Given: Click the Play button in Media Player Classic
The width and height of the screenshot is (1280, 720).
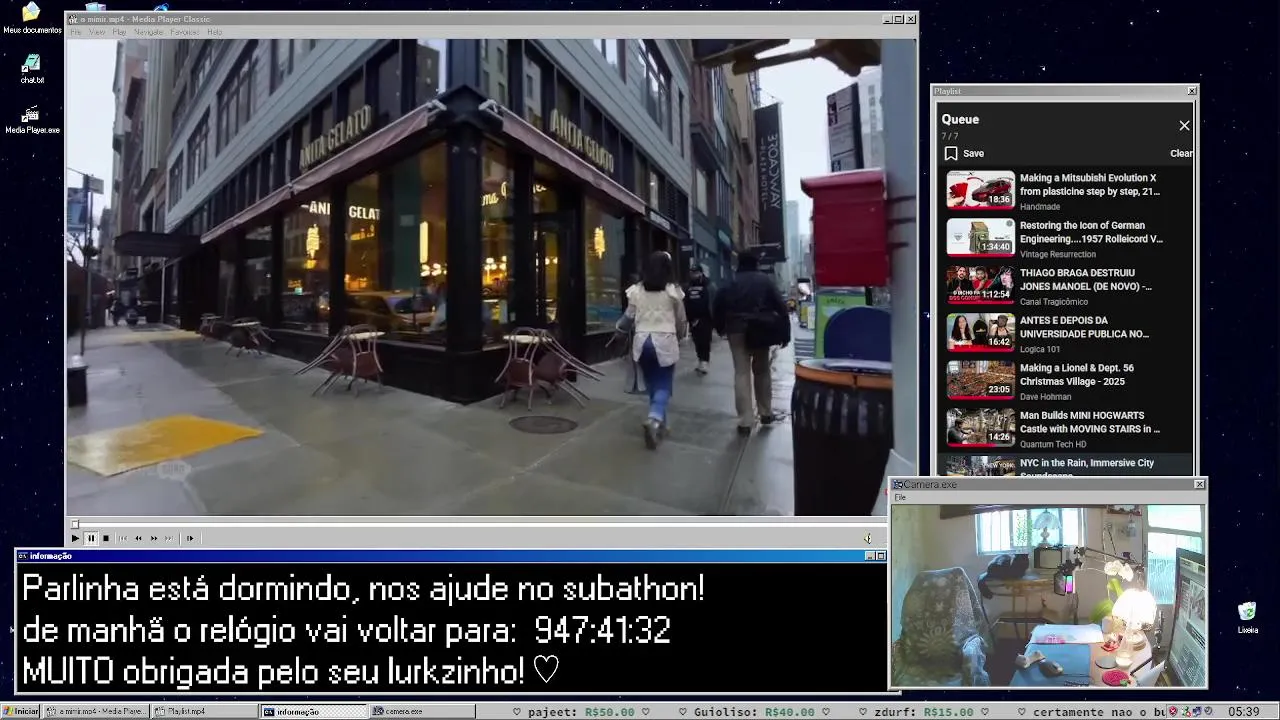Looking at the screenshot, I should [x=75, y=538].
